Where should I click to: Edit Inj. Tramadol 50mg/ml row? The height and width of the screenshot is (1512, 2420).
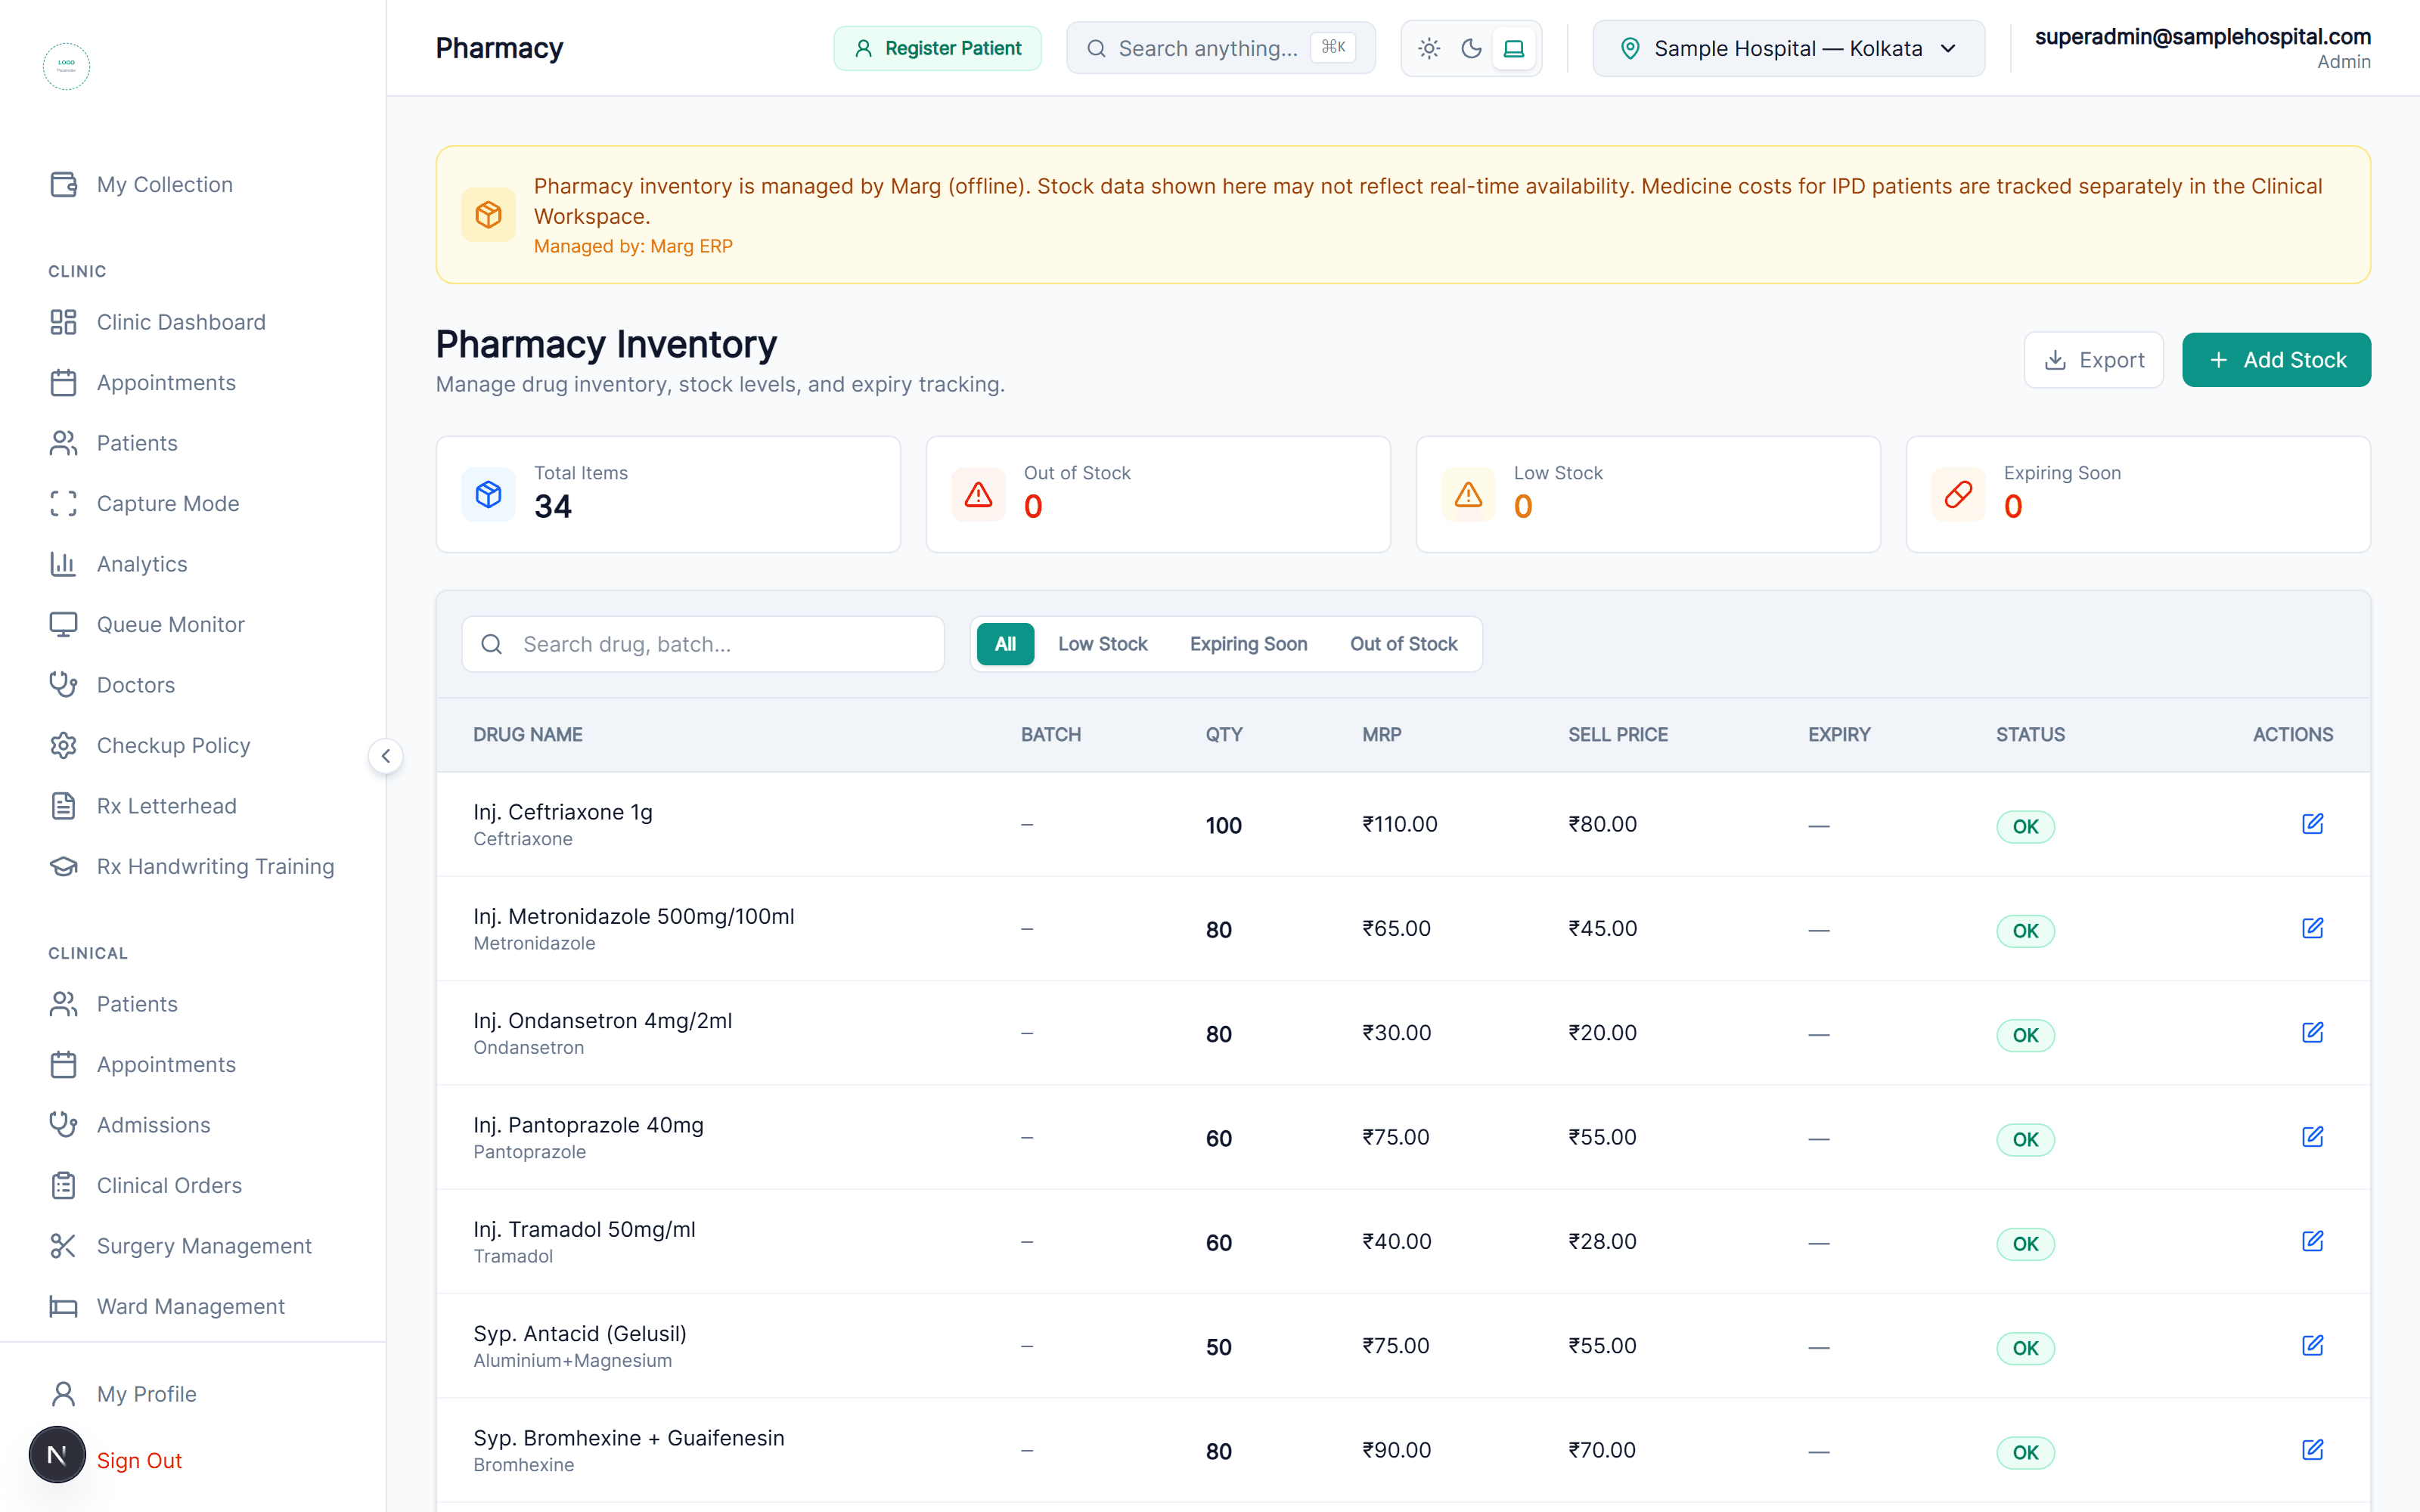pyautogui.click(x=2312, y=1241)
